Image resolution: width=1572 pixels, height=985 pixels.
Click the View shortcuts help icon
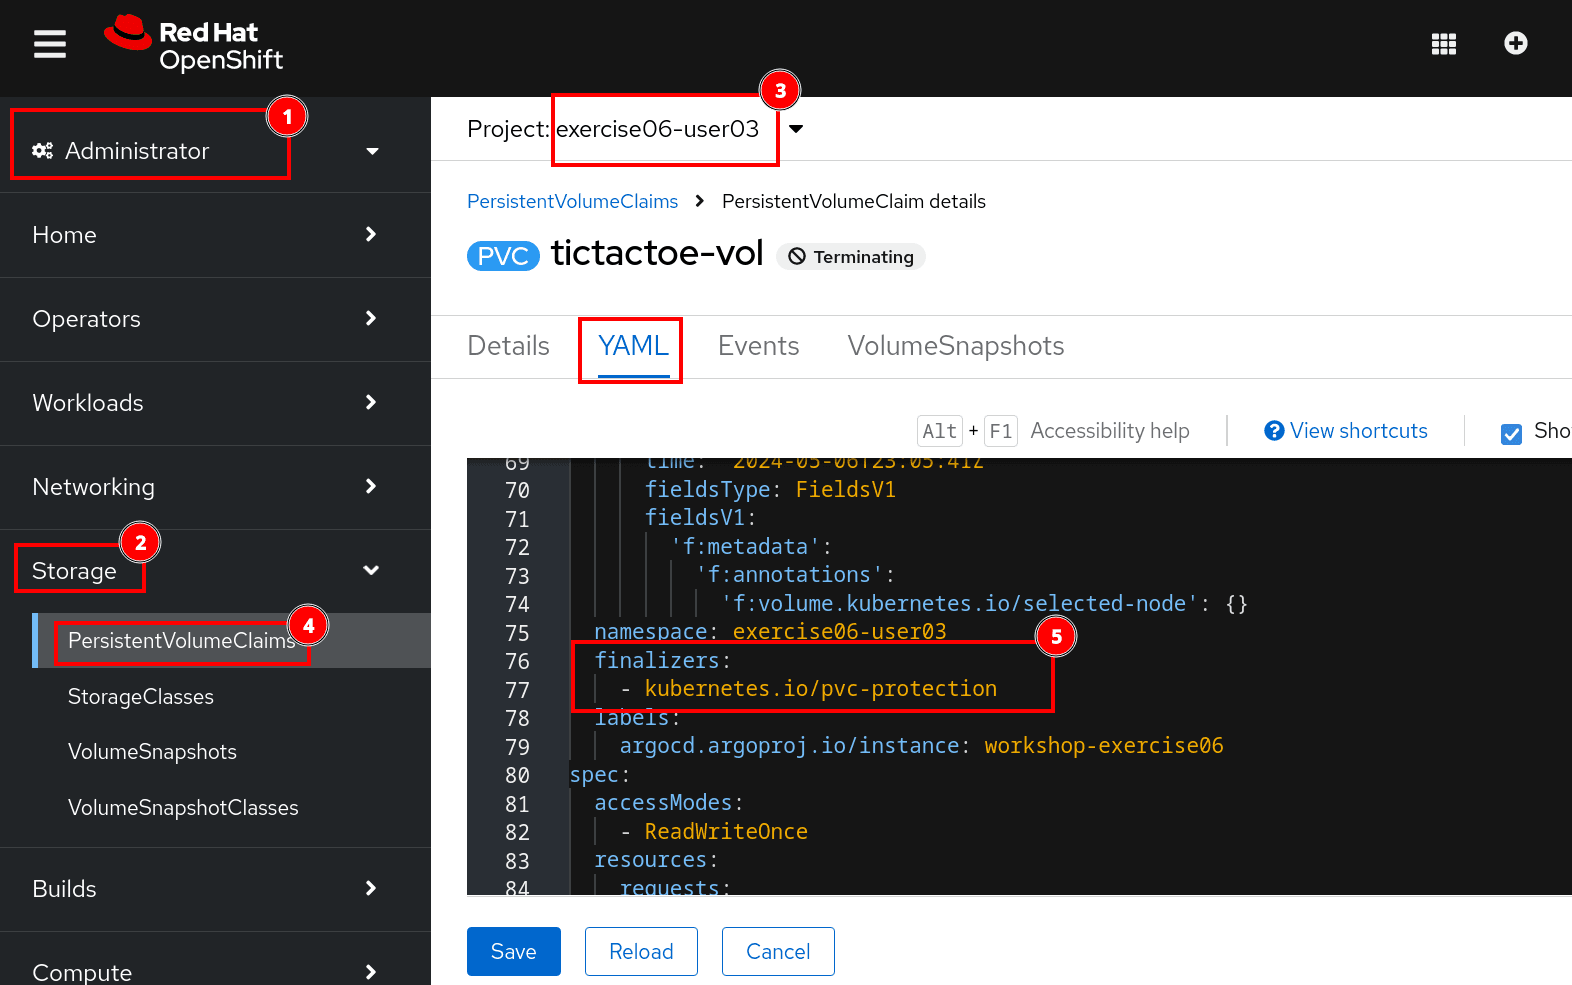(1273, 431)
